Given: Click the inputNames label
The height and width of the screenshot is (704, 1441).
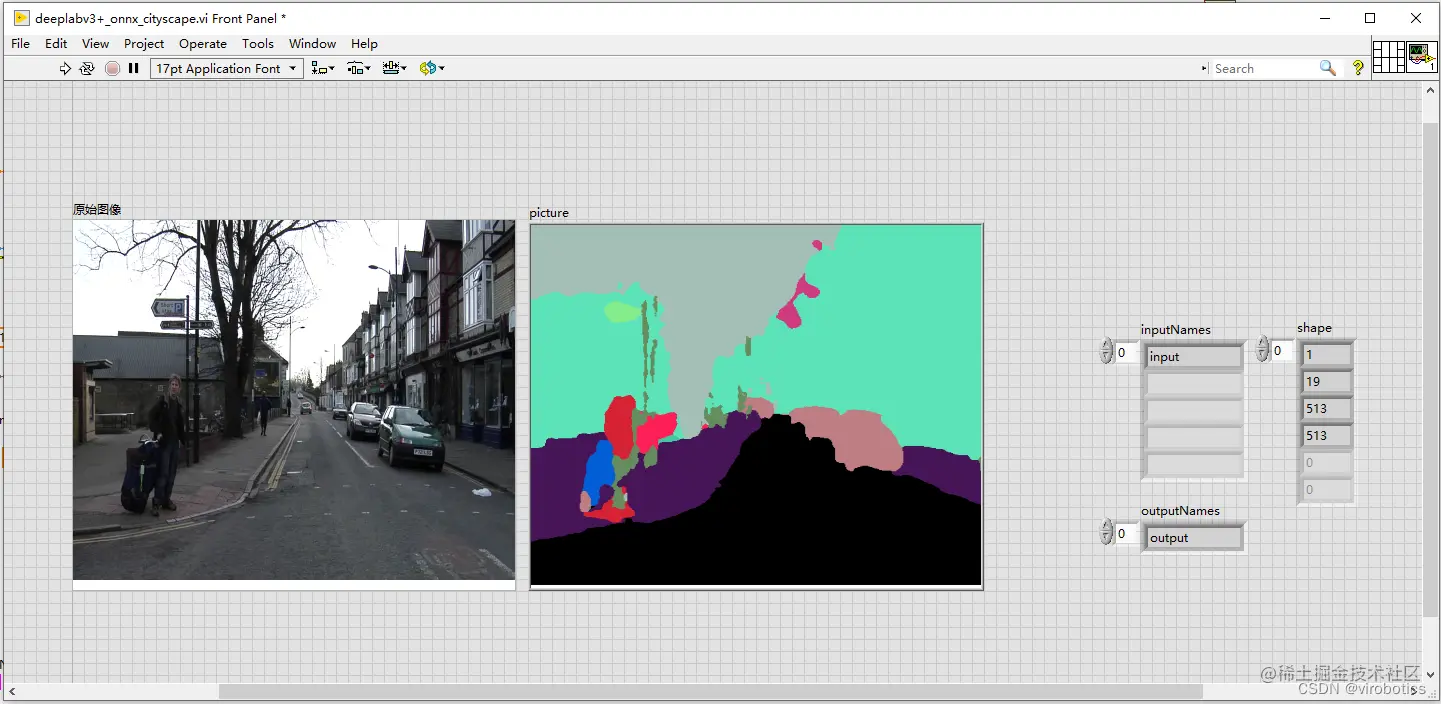Looking at the screenshot, I should point(1176,329).
